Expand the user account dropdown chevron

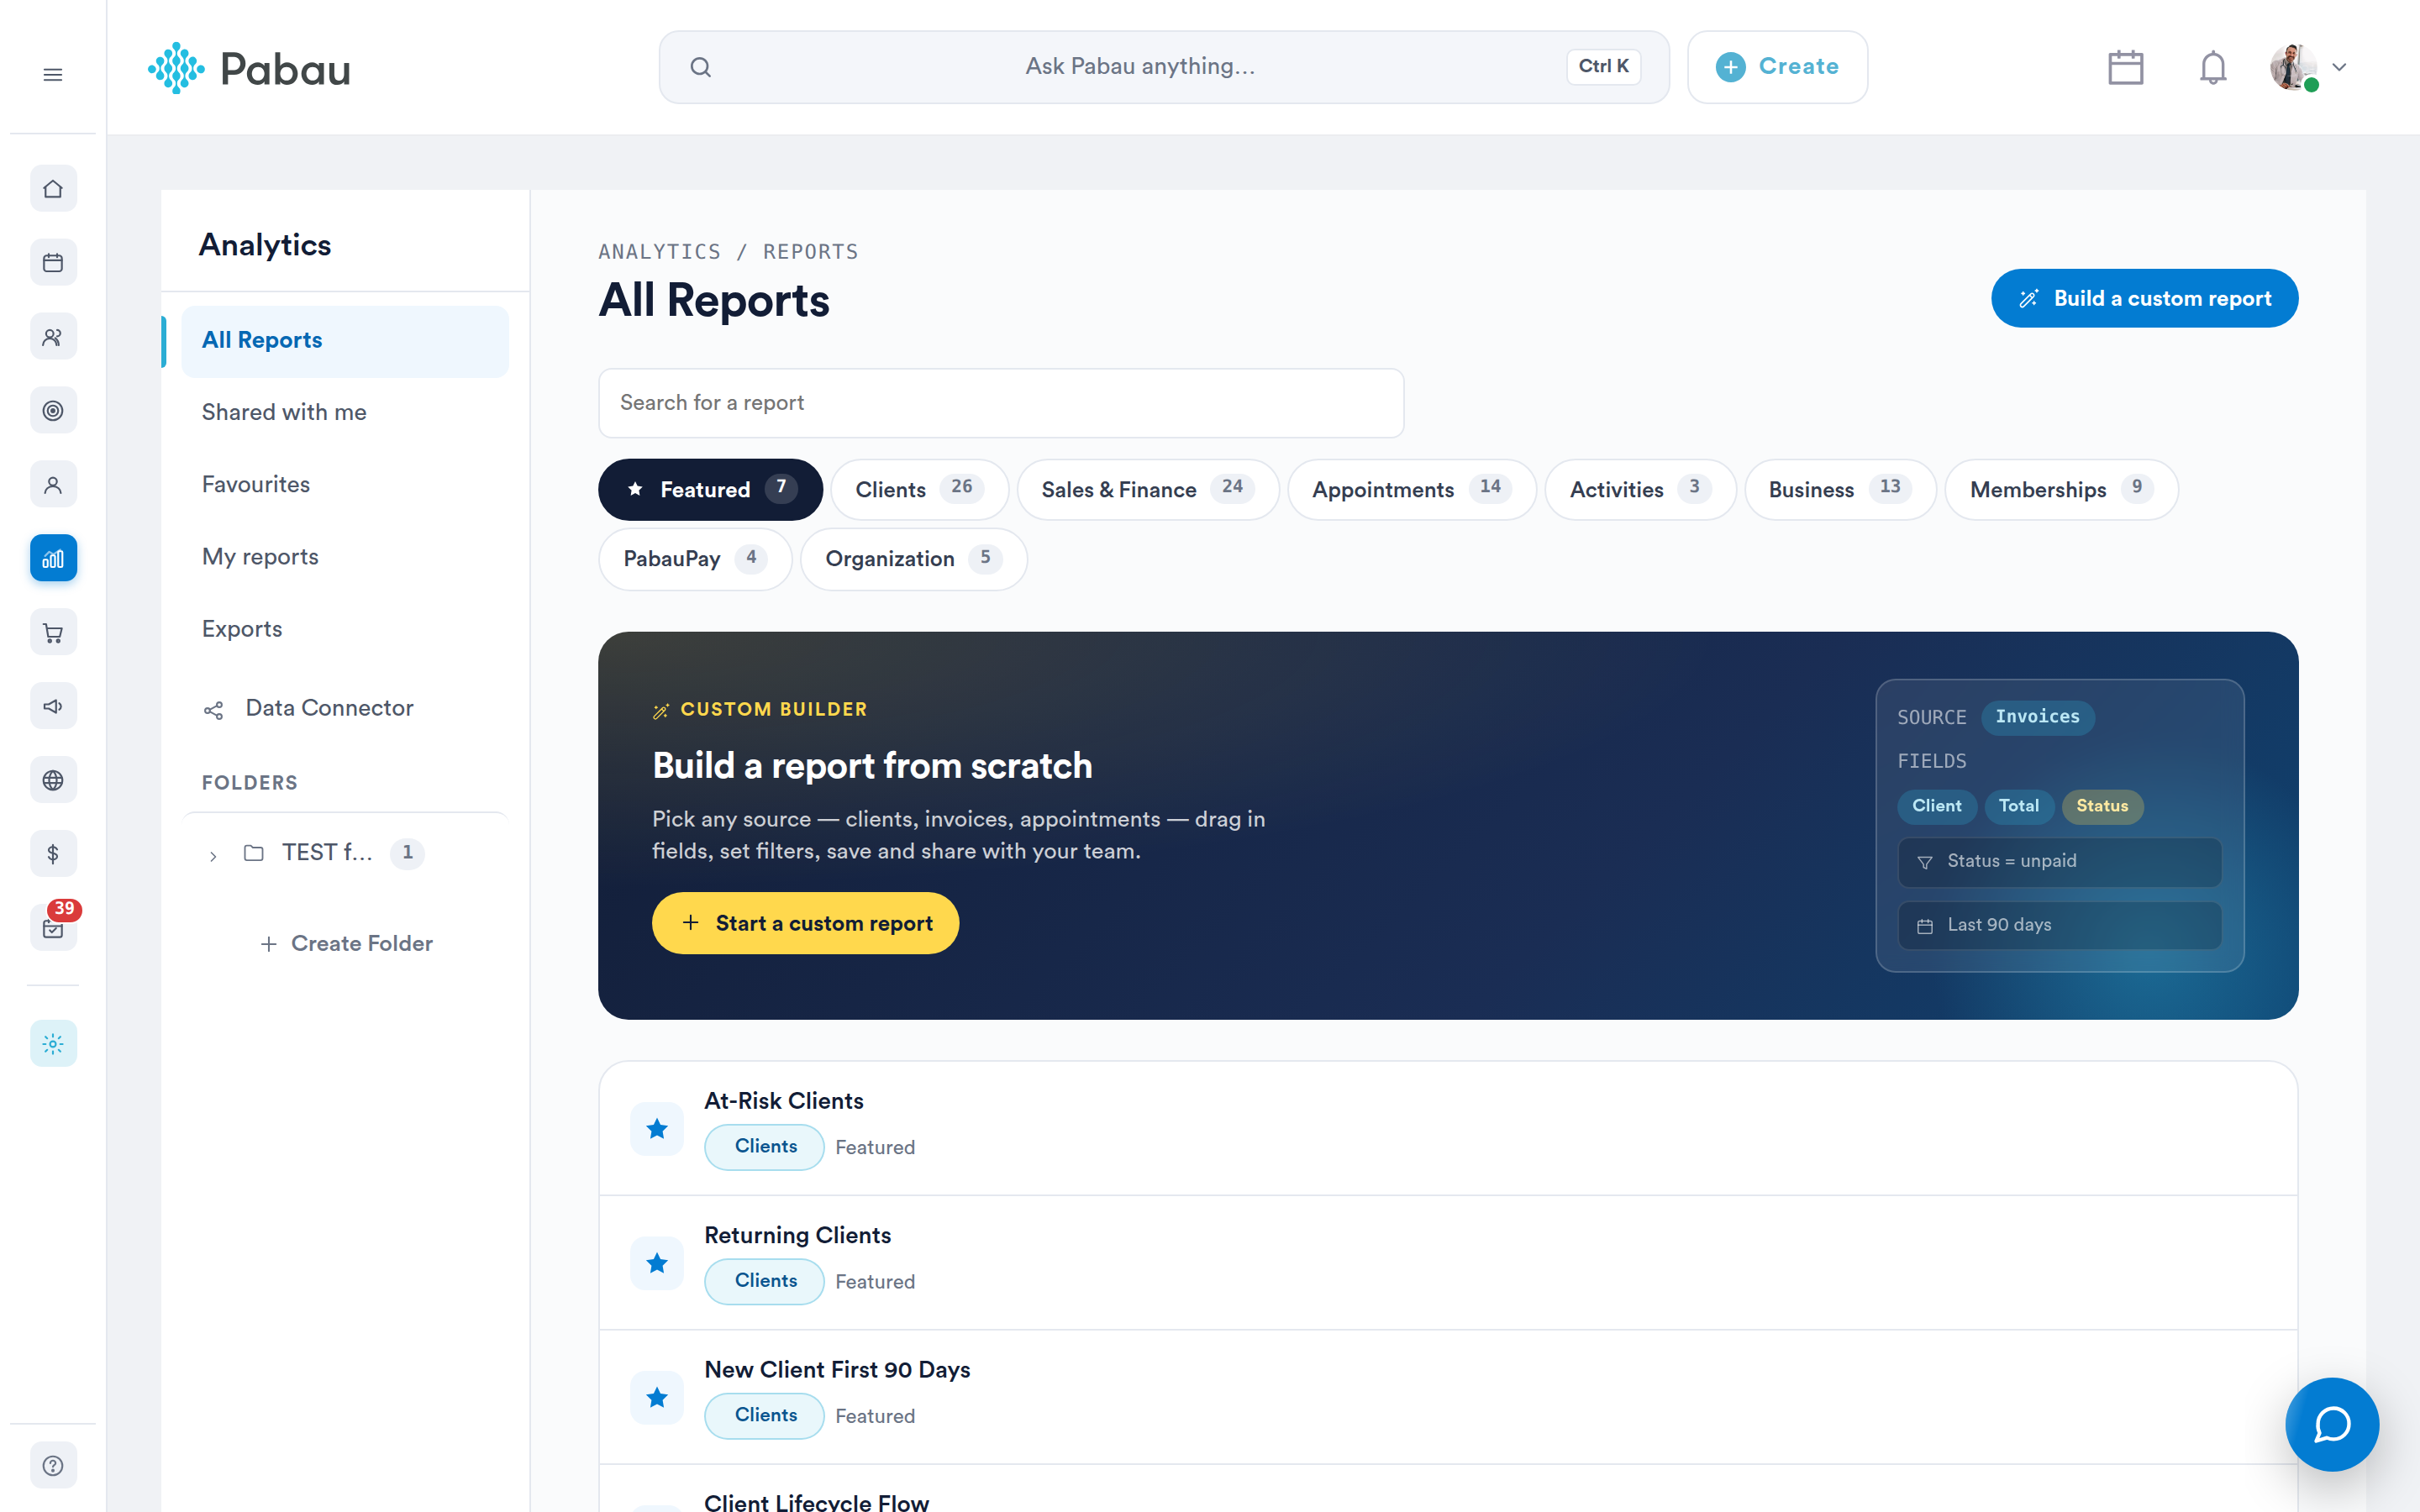click(x=2339, y=67)
